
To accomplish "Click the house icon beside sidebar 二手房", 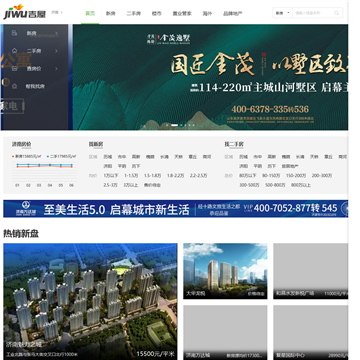I will point(14,51).
